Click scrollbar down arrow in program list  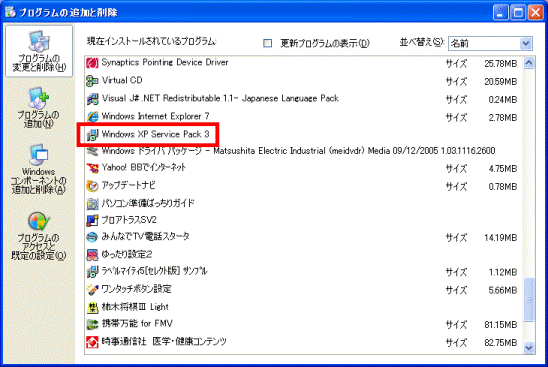(x=529, y=347)
